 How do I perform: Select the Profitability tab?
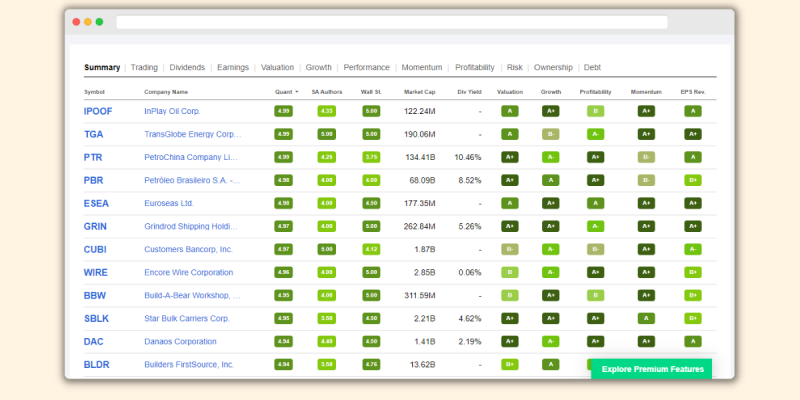(474, 67)
